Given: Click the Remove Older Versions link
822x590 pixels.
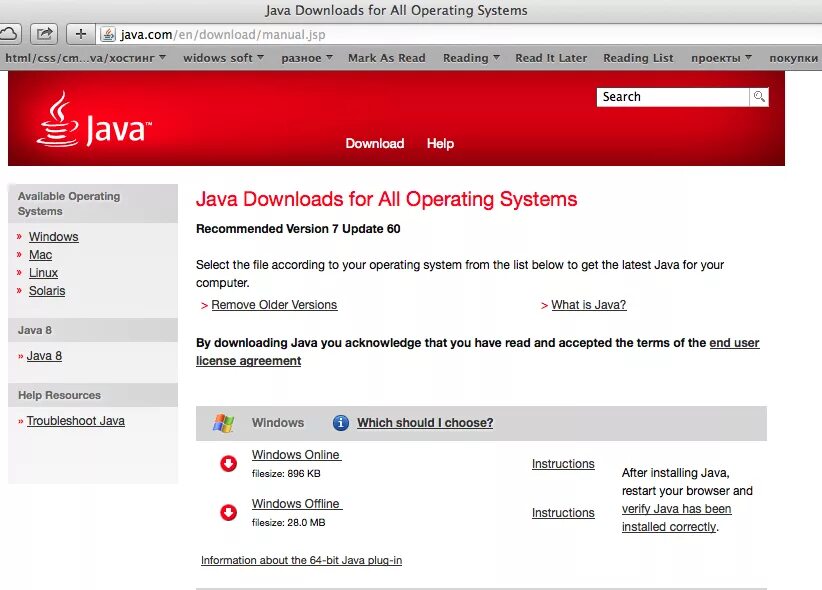Looking at the screenshot, I should (x=274, y=305).
